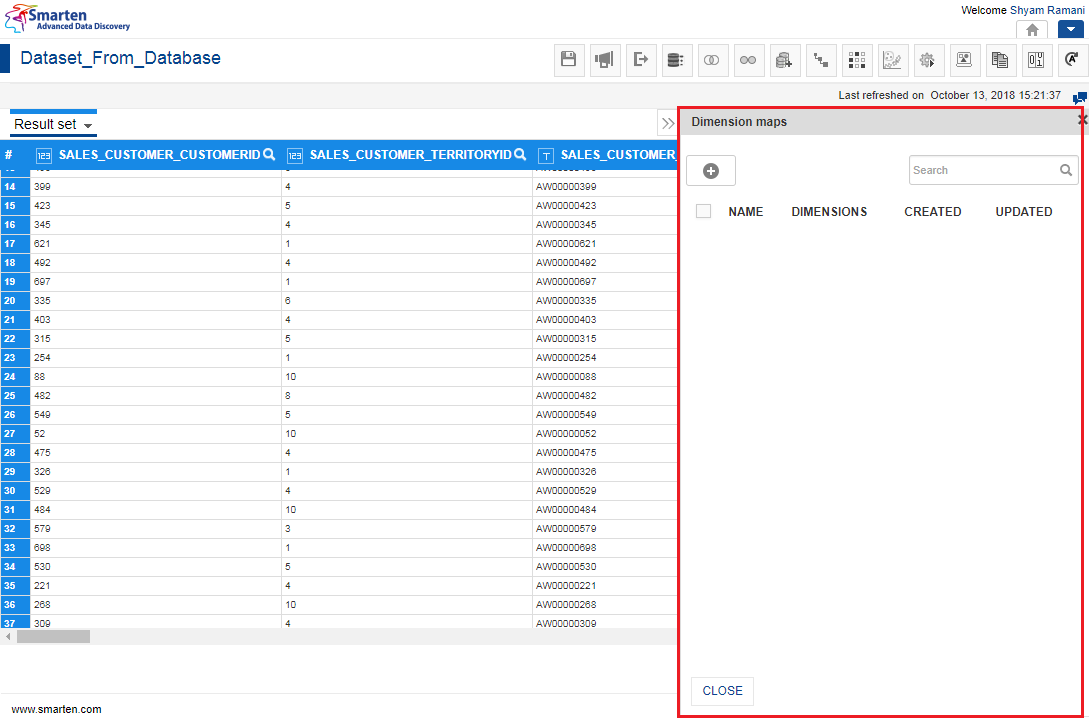Open the scatter chart analysis icon
This screenshot has width=1089, height=720.
892,60
